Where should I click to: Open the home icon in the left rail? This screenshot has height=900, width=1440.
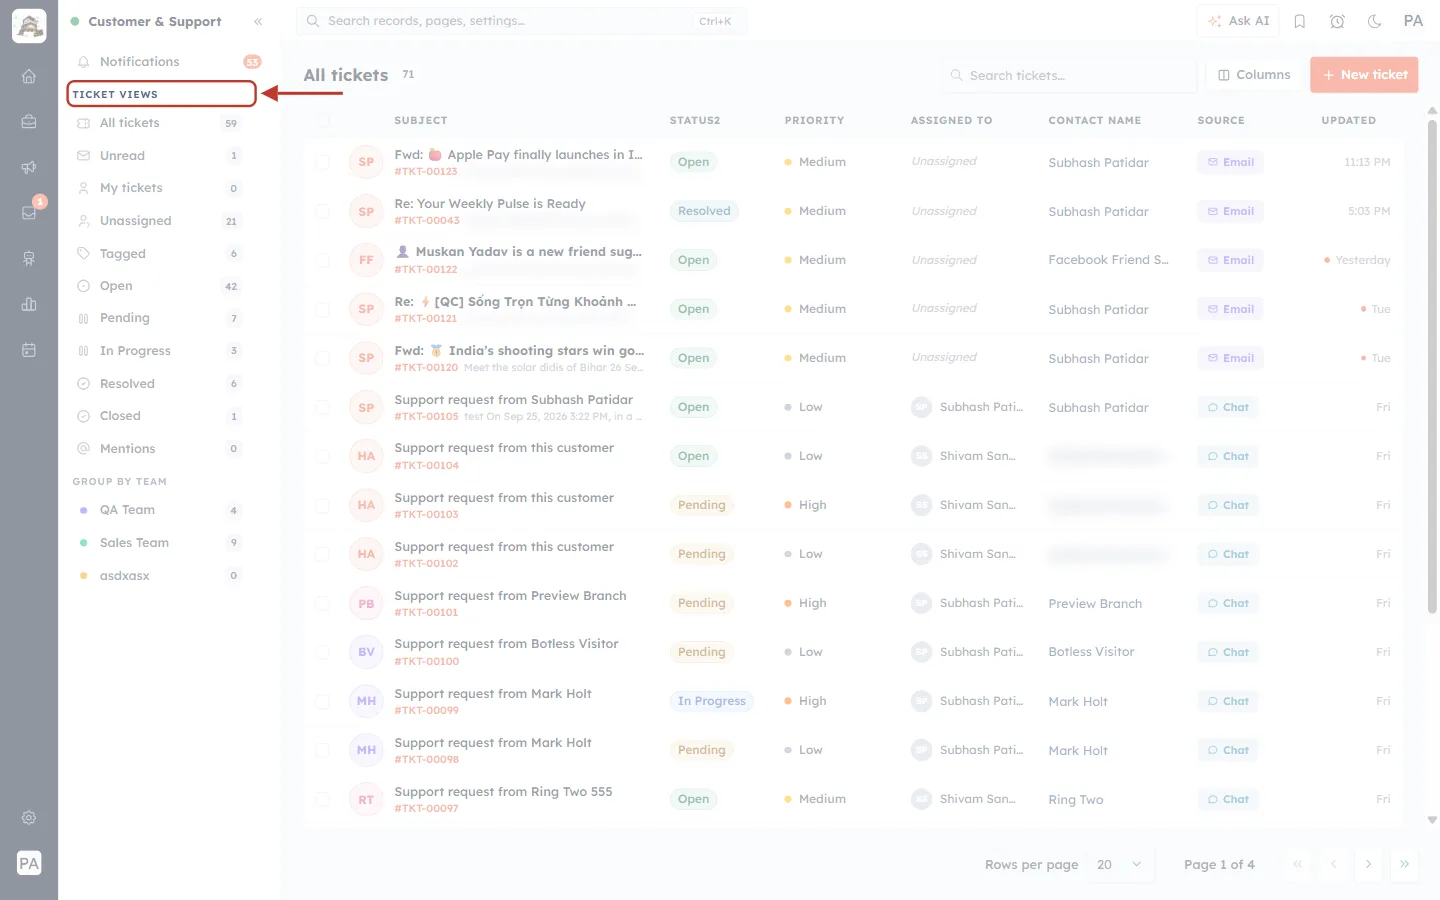point(29,76)
